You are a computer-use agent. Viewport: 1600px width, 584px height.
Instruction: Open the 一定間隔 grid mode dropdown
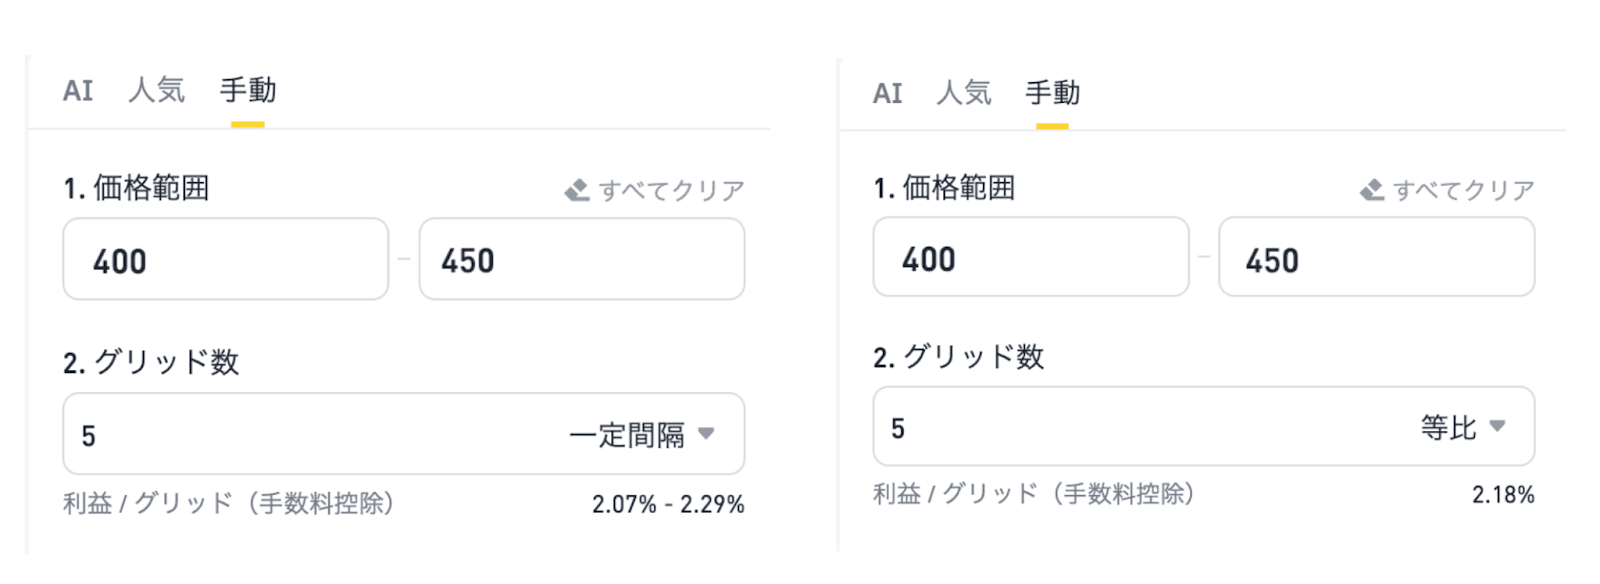(627, 435)
